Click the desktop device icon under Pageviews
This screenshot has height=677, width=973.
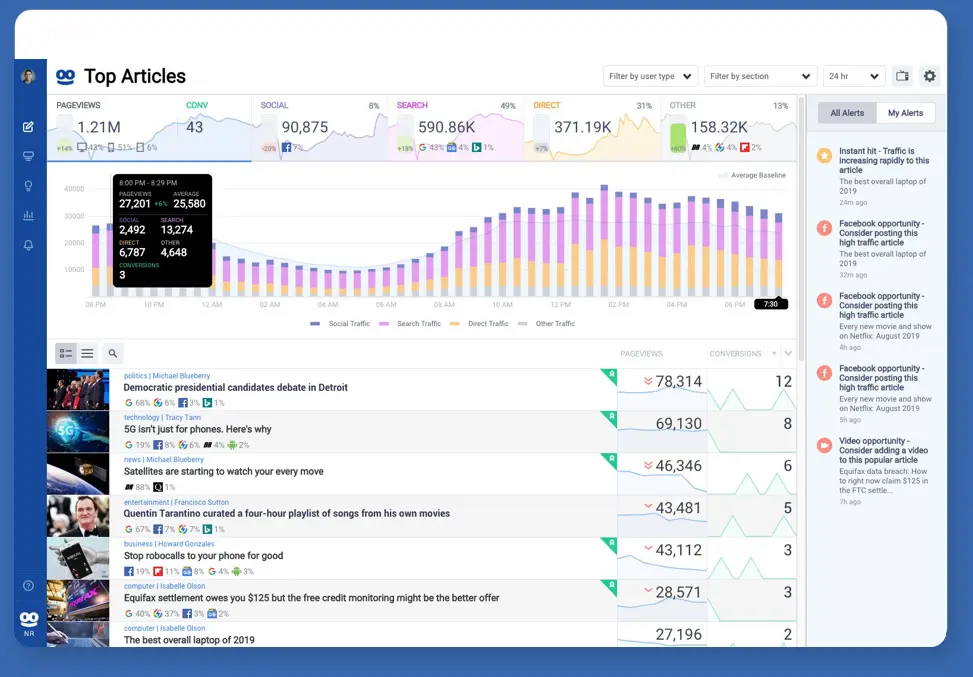82,148
